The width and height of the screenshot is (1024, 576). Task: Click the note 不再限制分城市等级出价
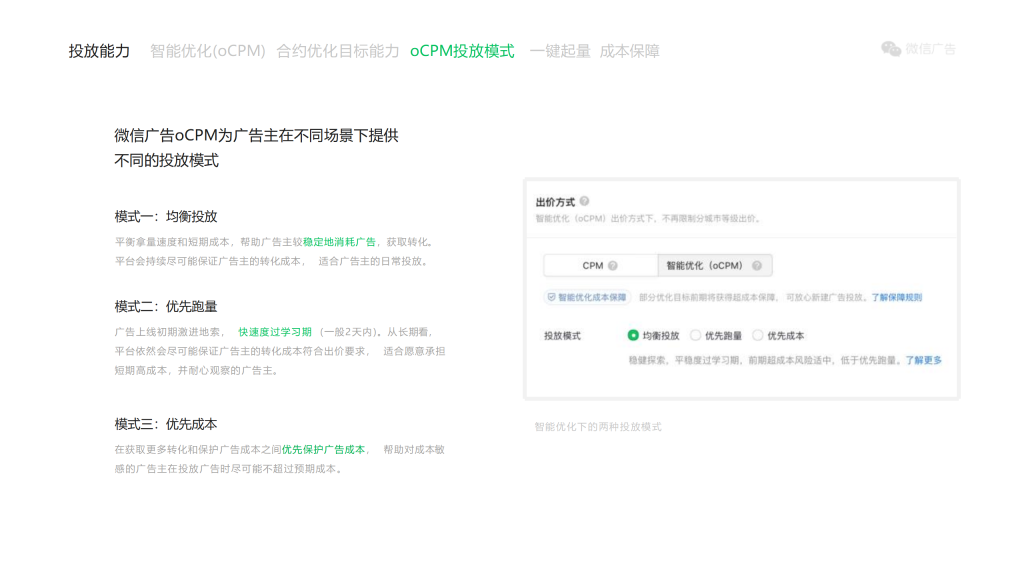712,218
